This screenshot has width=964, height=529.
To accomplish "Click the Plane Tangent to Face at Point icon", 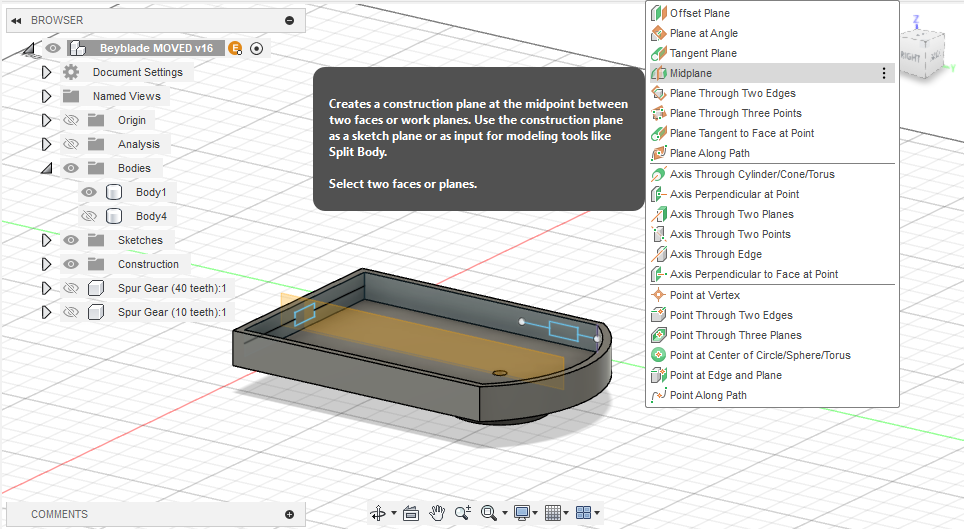I will (658, 133).
